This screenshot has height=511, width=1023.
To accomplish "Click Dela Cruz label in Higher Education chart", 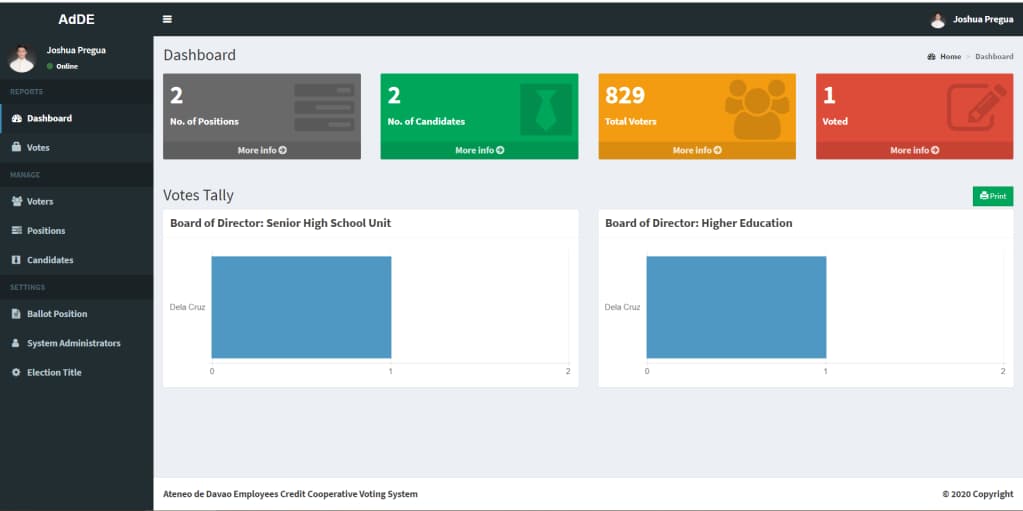I will tap(622, 307).
